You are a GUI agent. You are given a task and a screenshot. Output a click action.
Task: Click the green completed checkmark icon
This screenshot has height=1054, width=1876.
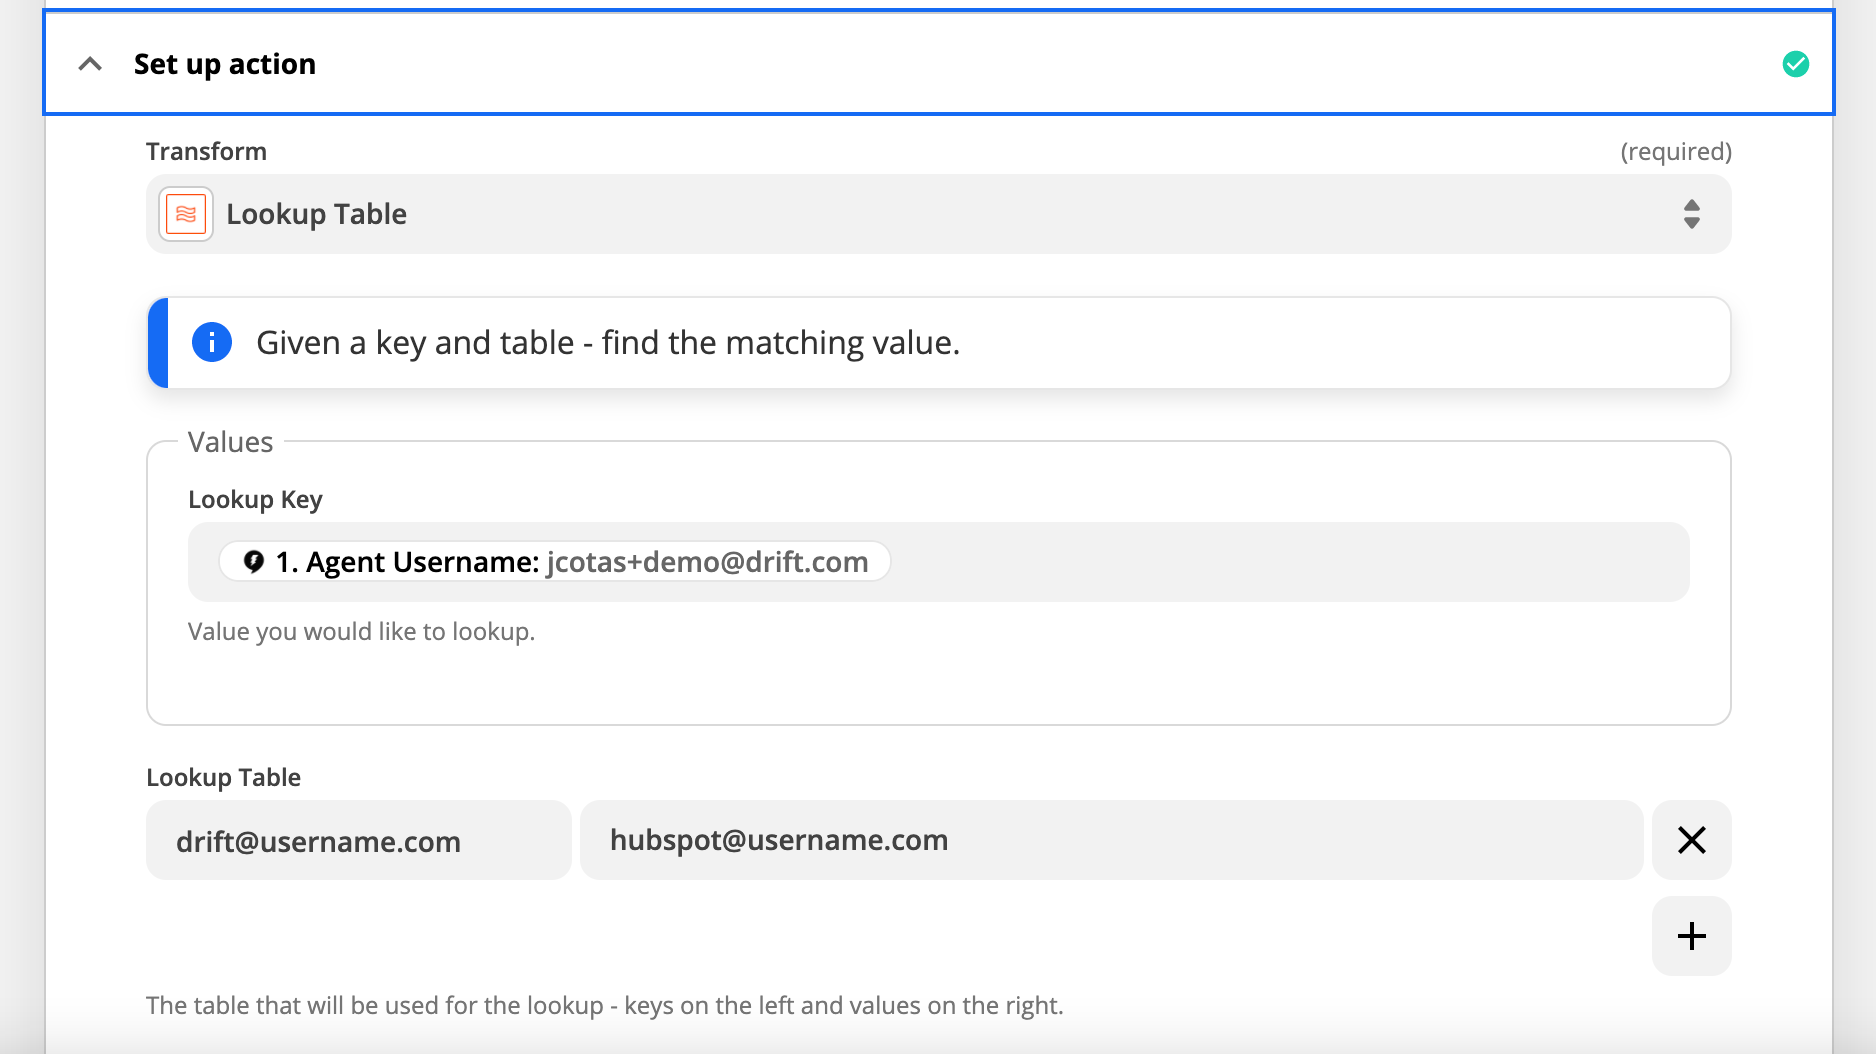pos(1796,64)
